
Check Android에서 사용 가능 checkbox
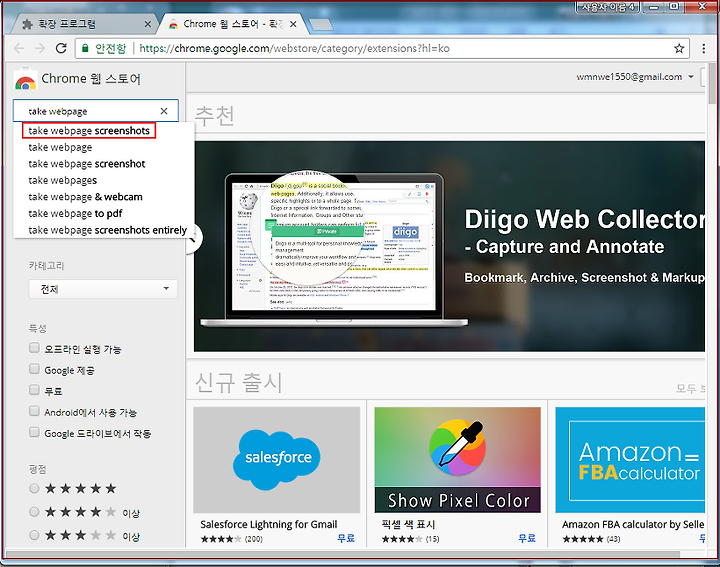pyautogui.click(x=34, y=411)
